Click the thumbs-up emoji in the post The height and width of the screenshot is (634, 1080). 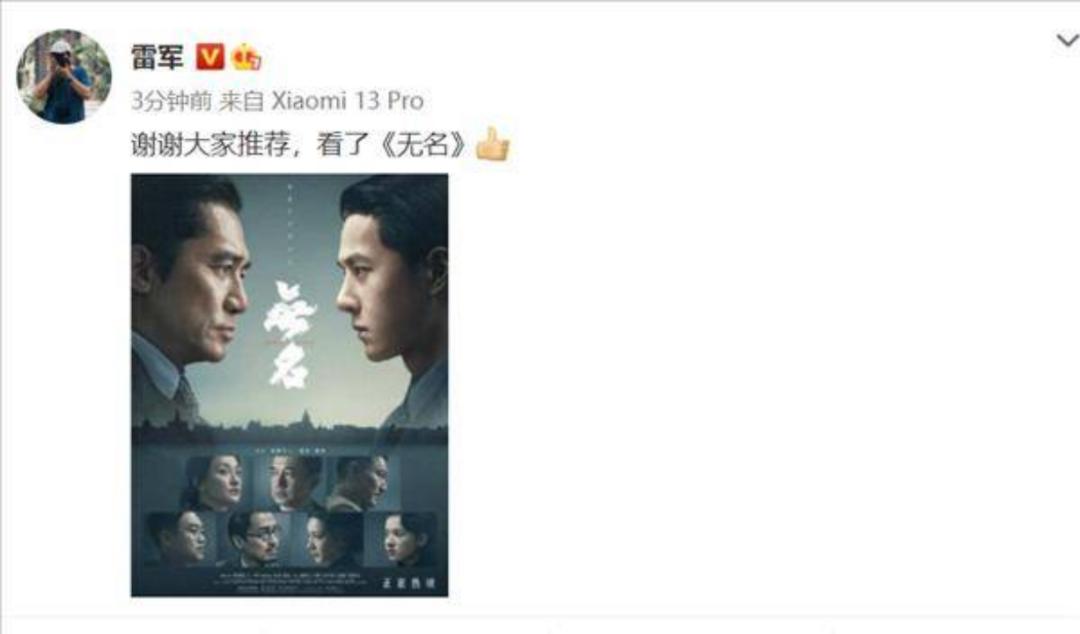pyautogui.click(x=492, y=144)
